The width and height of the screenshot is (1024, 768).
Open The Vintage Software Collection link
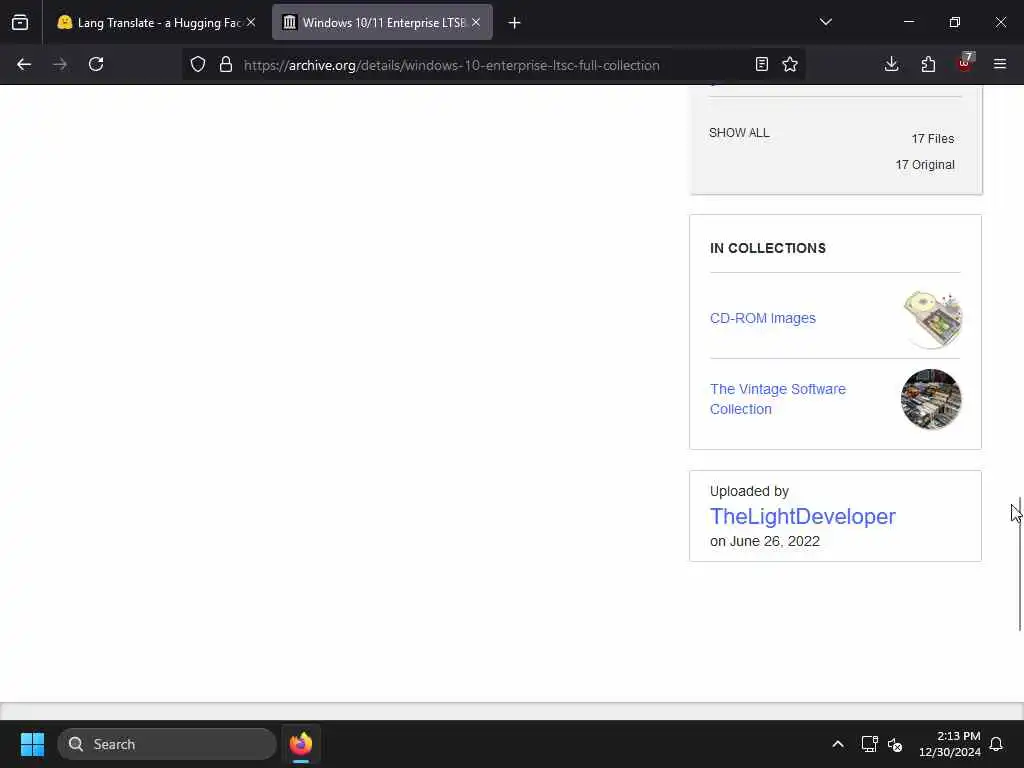tap(778, 399)
